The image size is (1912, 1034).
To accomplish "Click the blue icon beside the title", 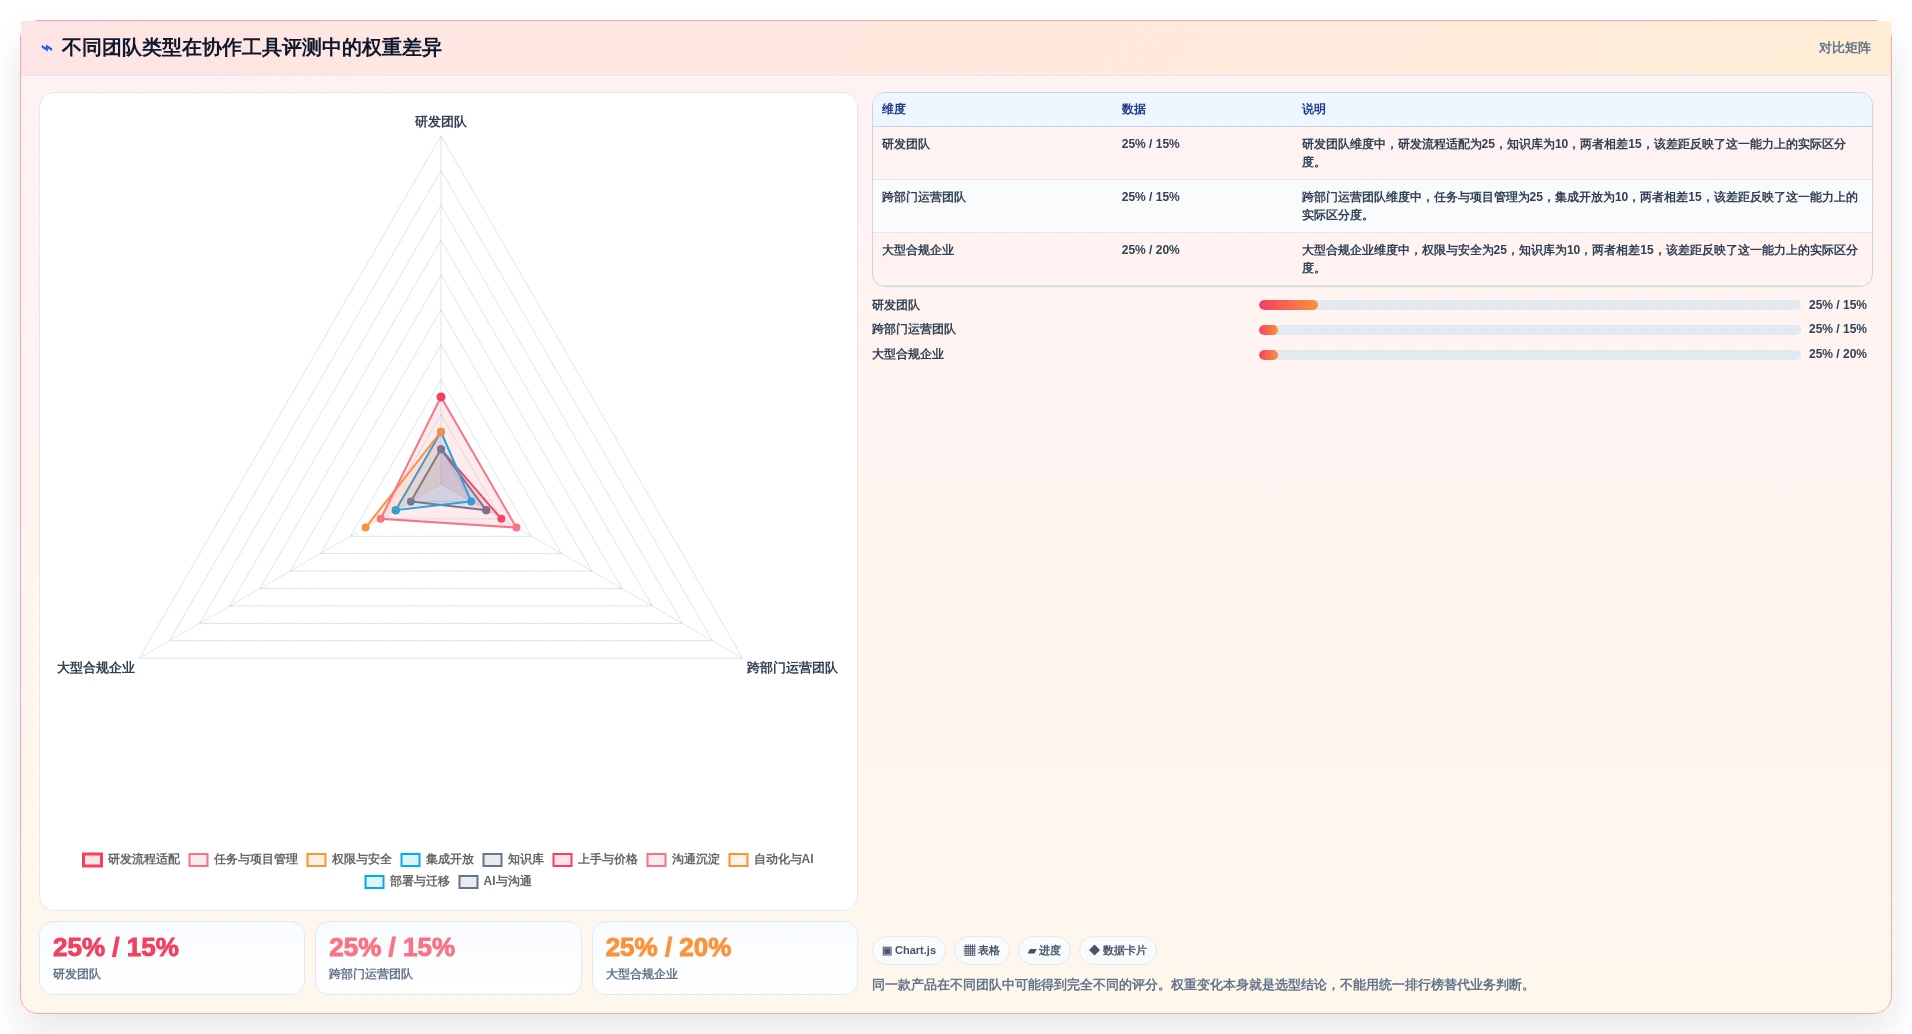I will [x=47, y=47].
